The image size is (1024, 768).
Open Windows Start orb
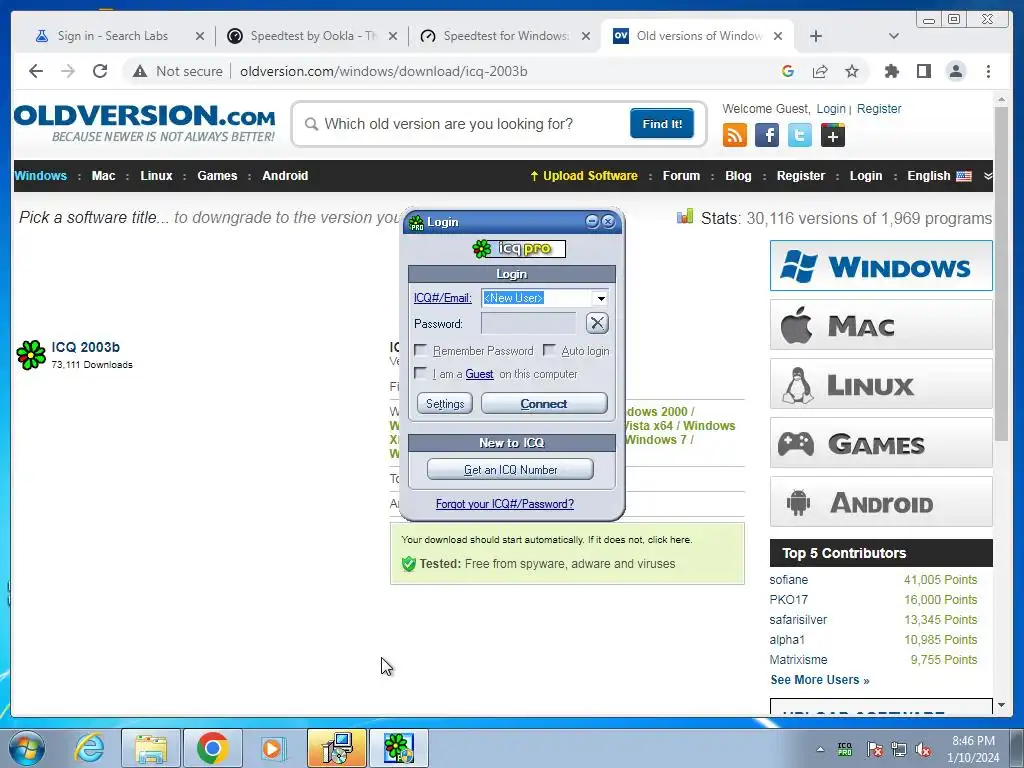tap(27, 748)
